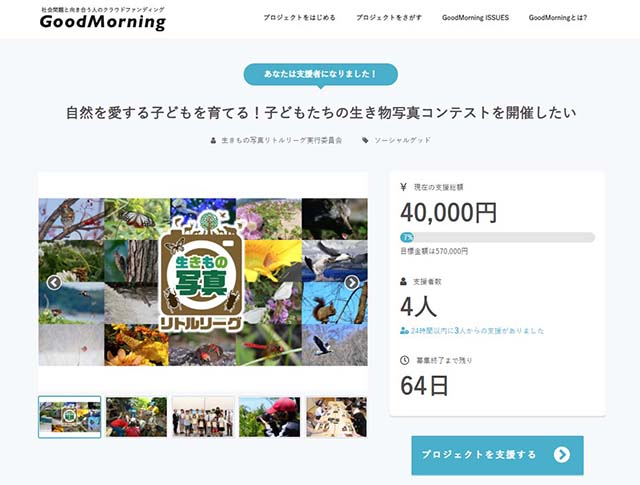
Task: Open プロジェクトをはじめる menu item
Action: point(300,18)
